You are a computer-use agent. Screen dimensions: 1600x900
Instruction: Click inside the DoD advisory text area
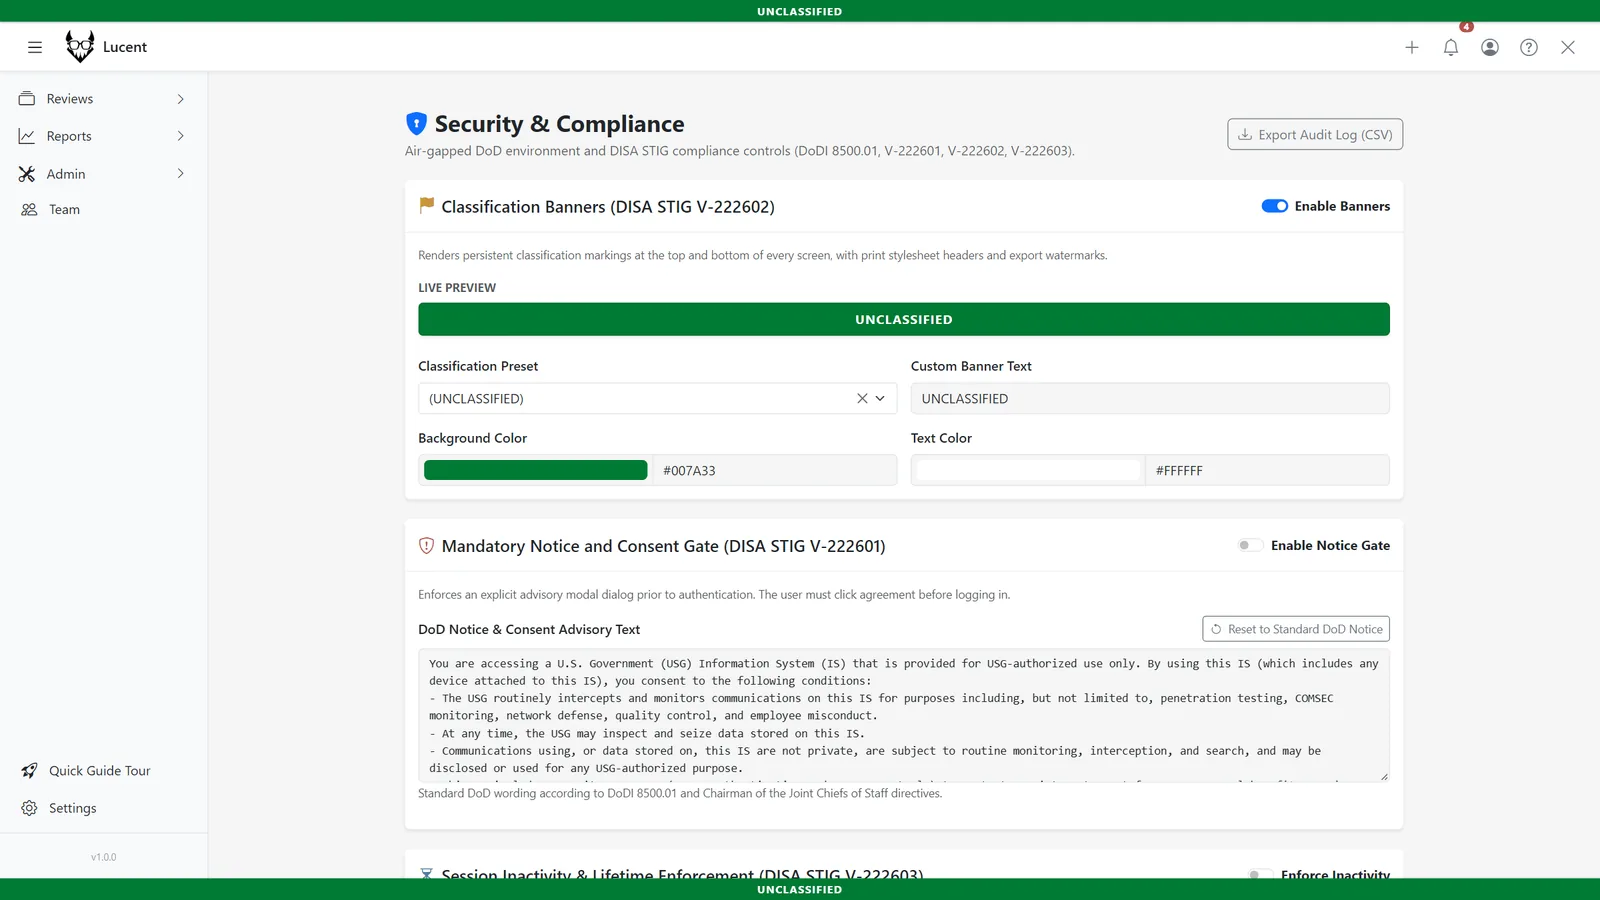point(904,715)
